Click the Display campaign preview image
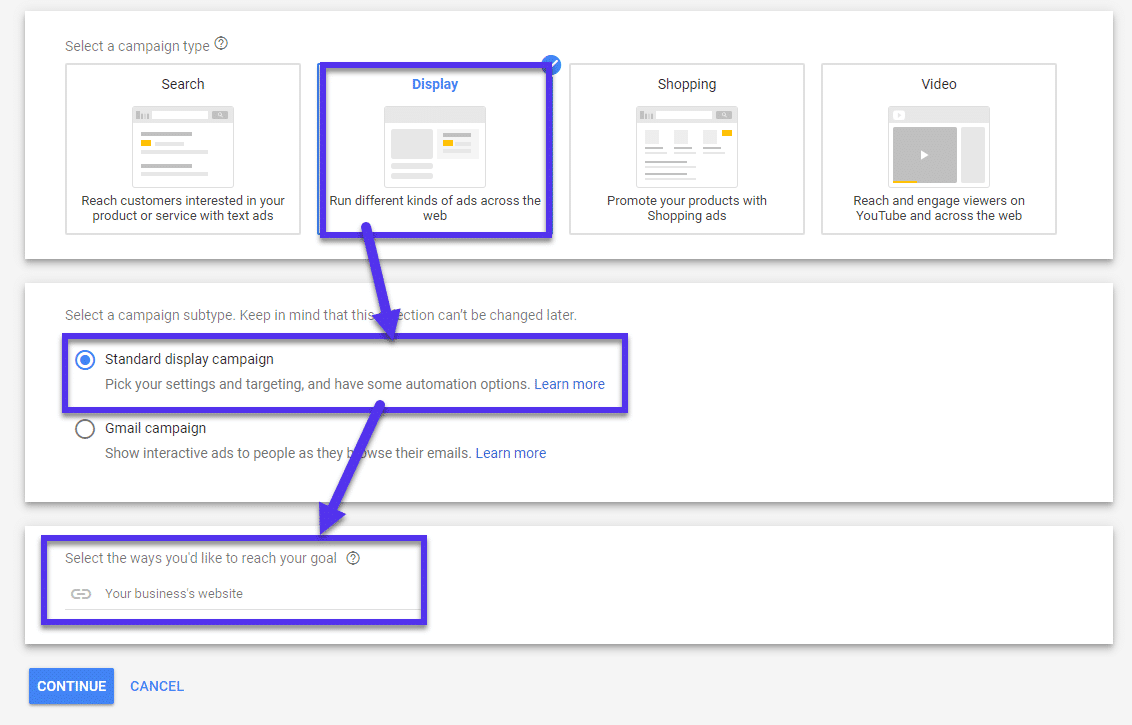 click(434, 146)
